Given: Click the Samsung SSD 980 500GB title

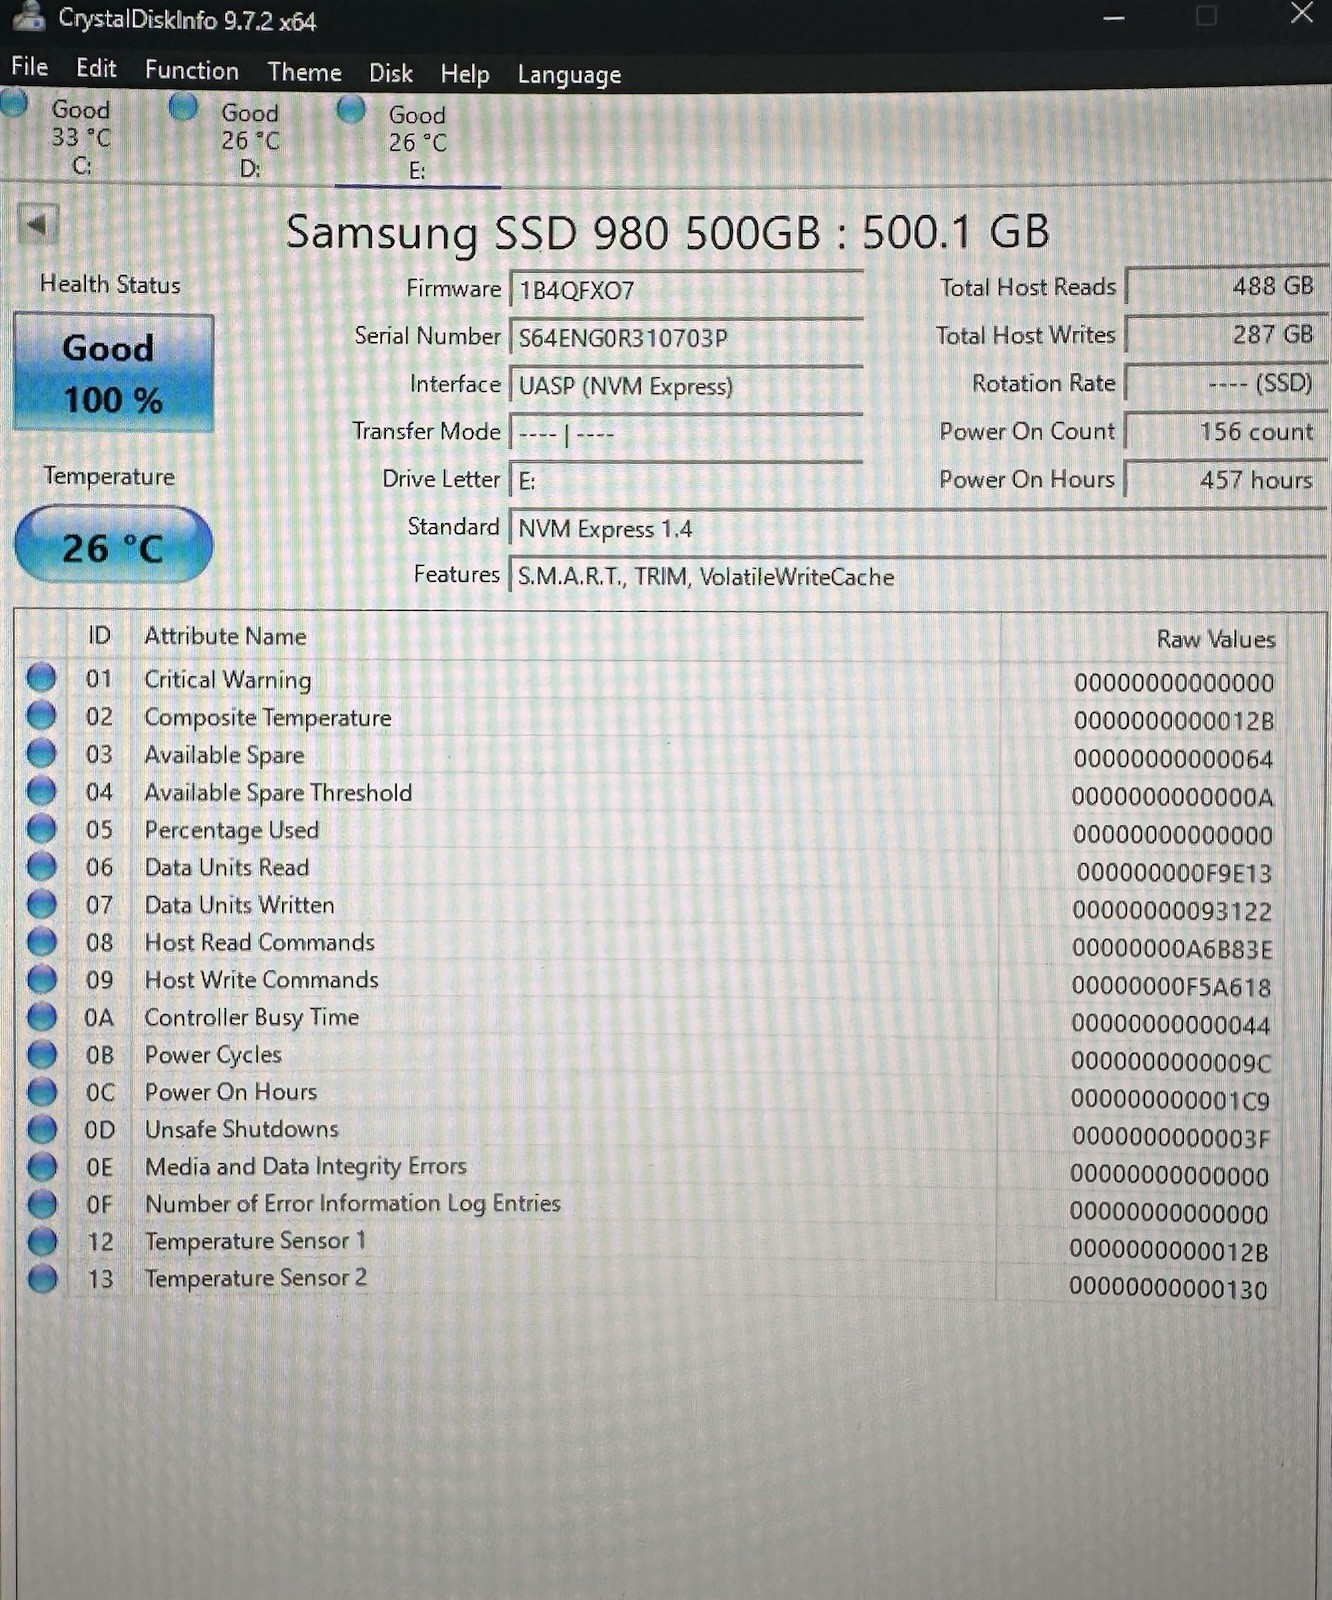Looking at the screenshot, I should coord(667,232).
